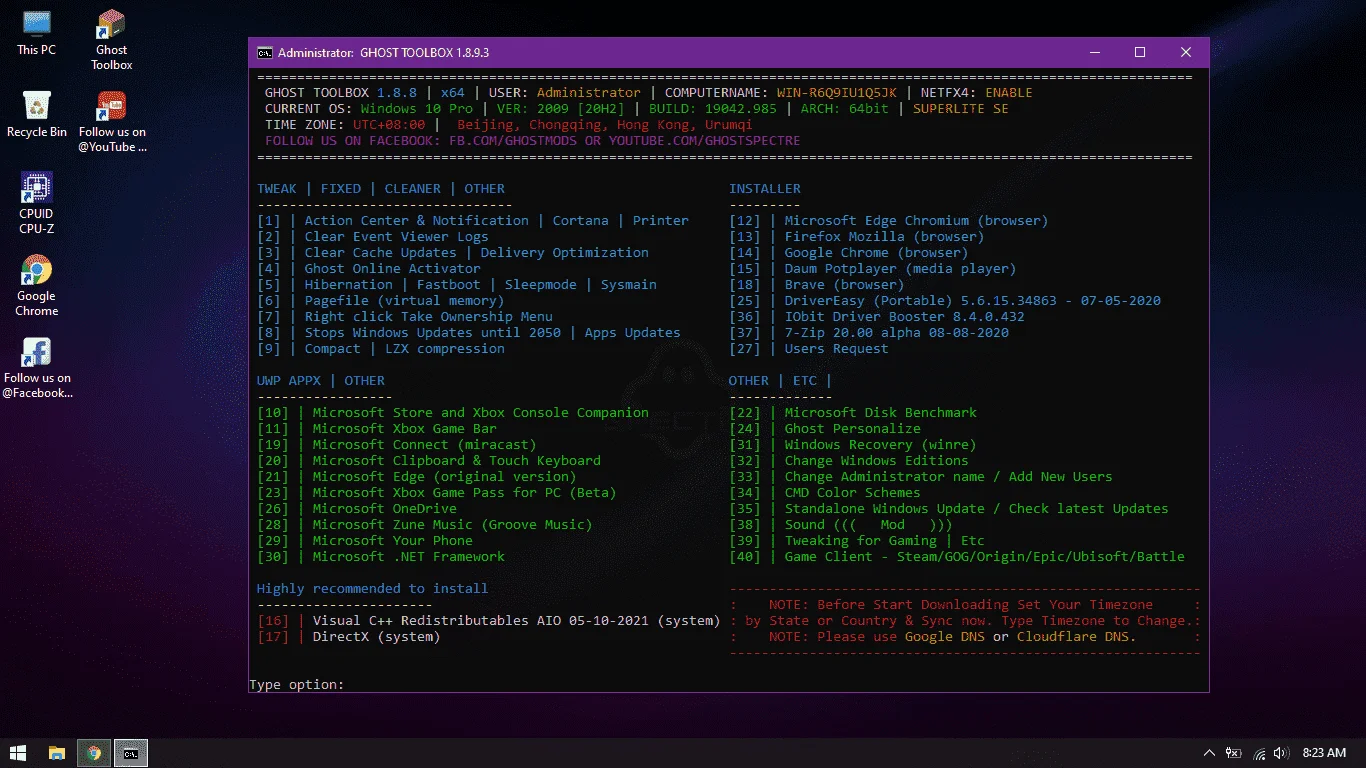Click the 'Users Request' option

(x=837, y=349)
